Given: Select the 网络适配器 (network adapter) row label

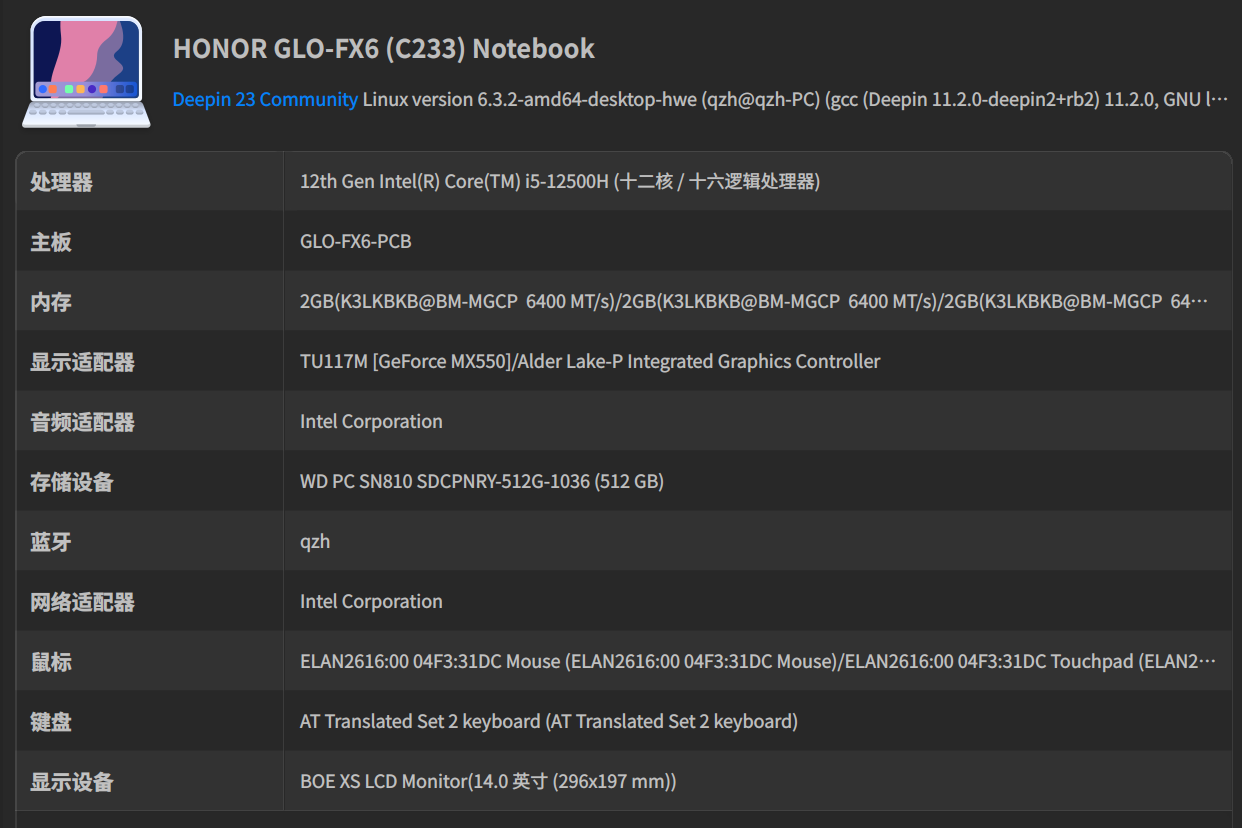Looking at the screenshot, I should point(82,602).
